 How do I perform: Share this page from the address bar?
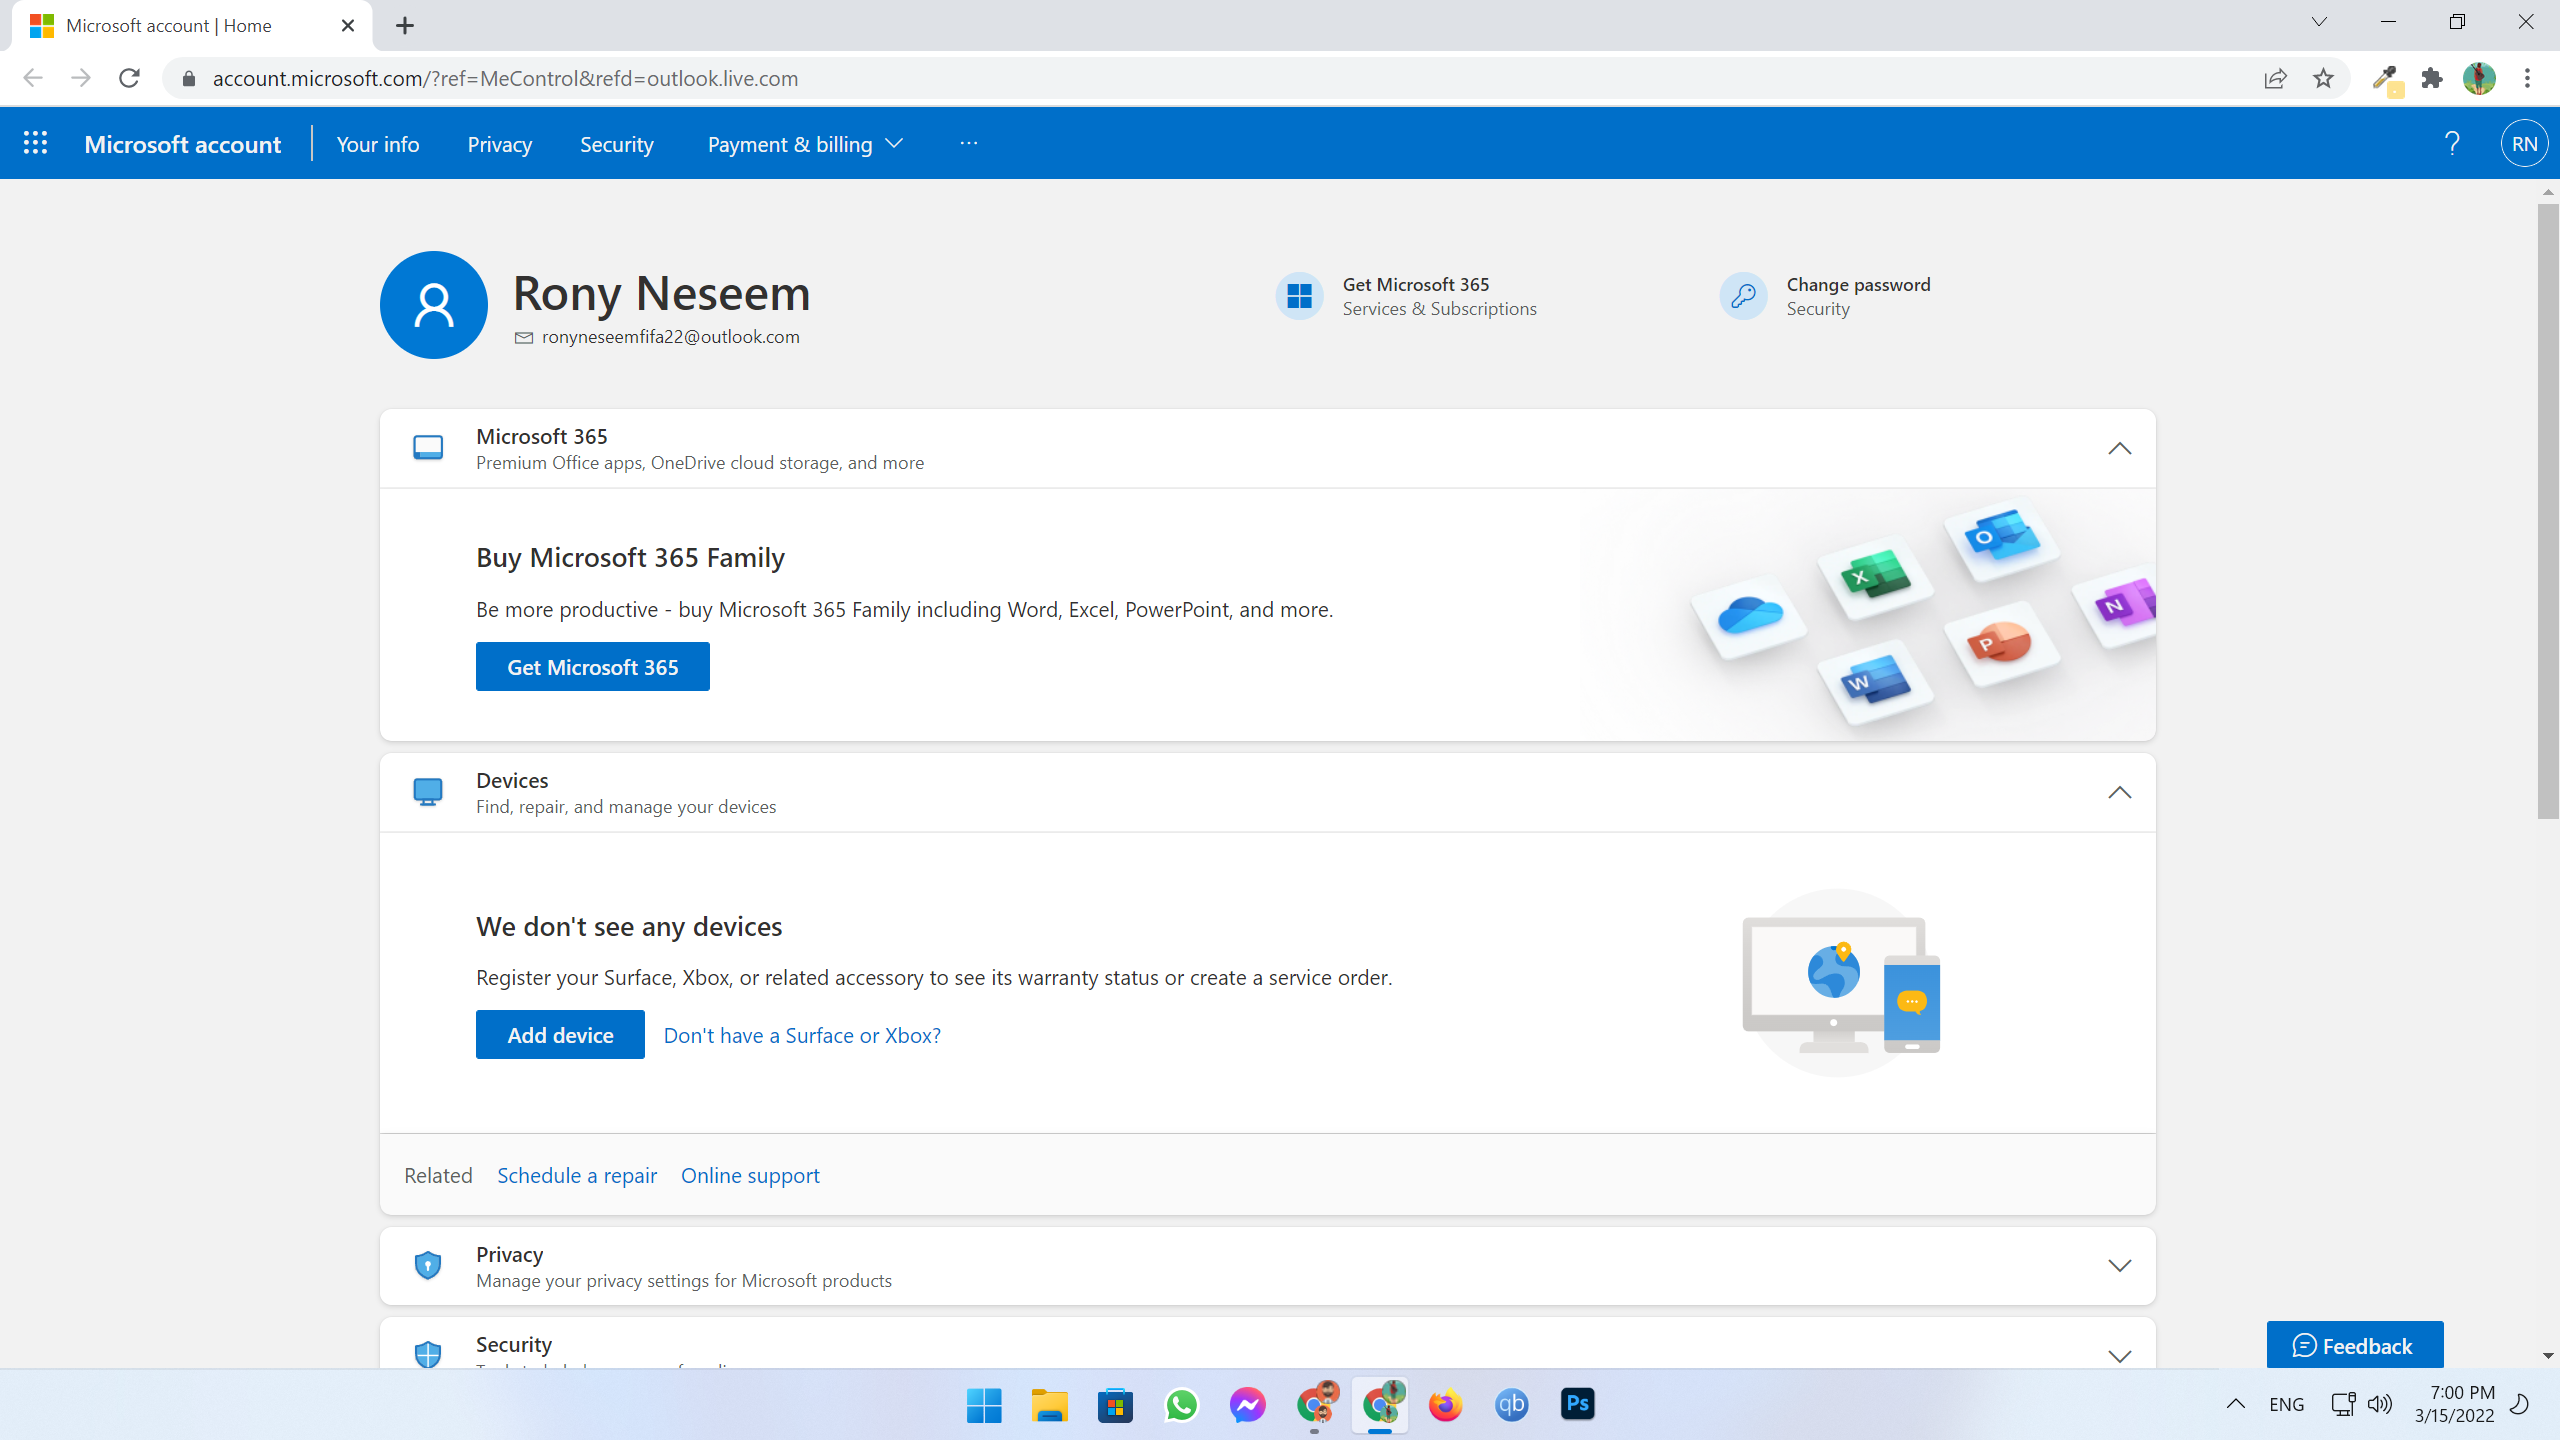click(x=2275, y=78)
